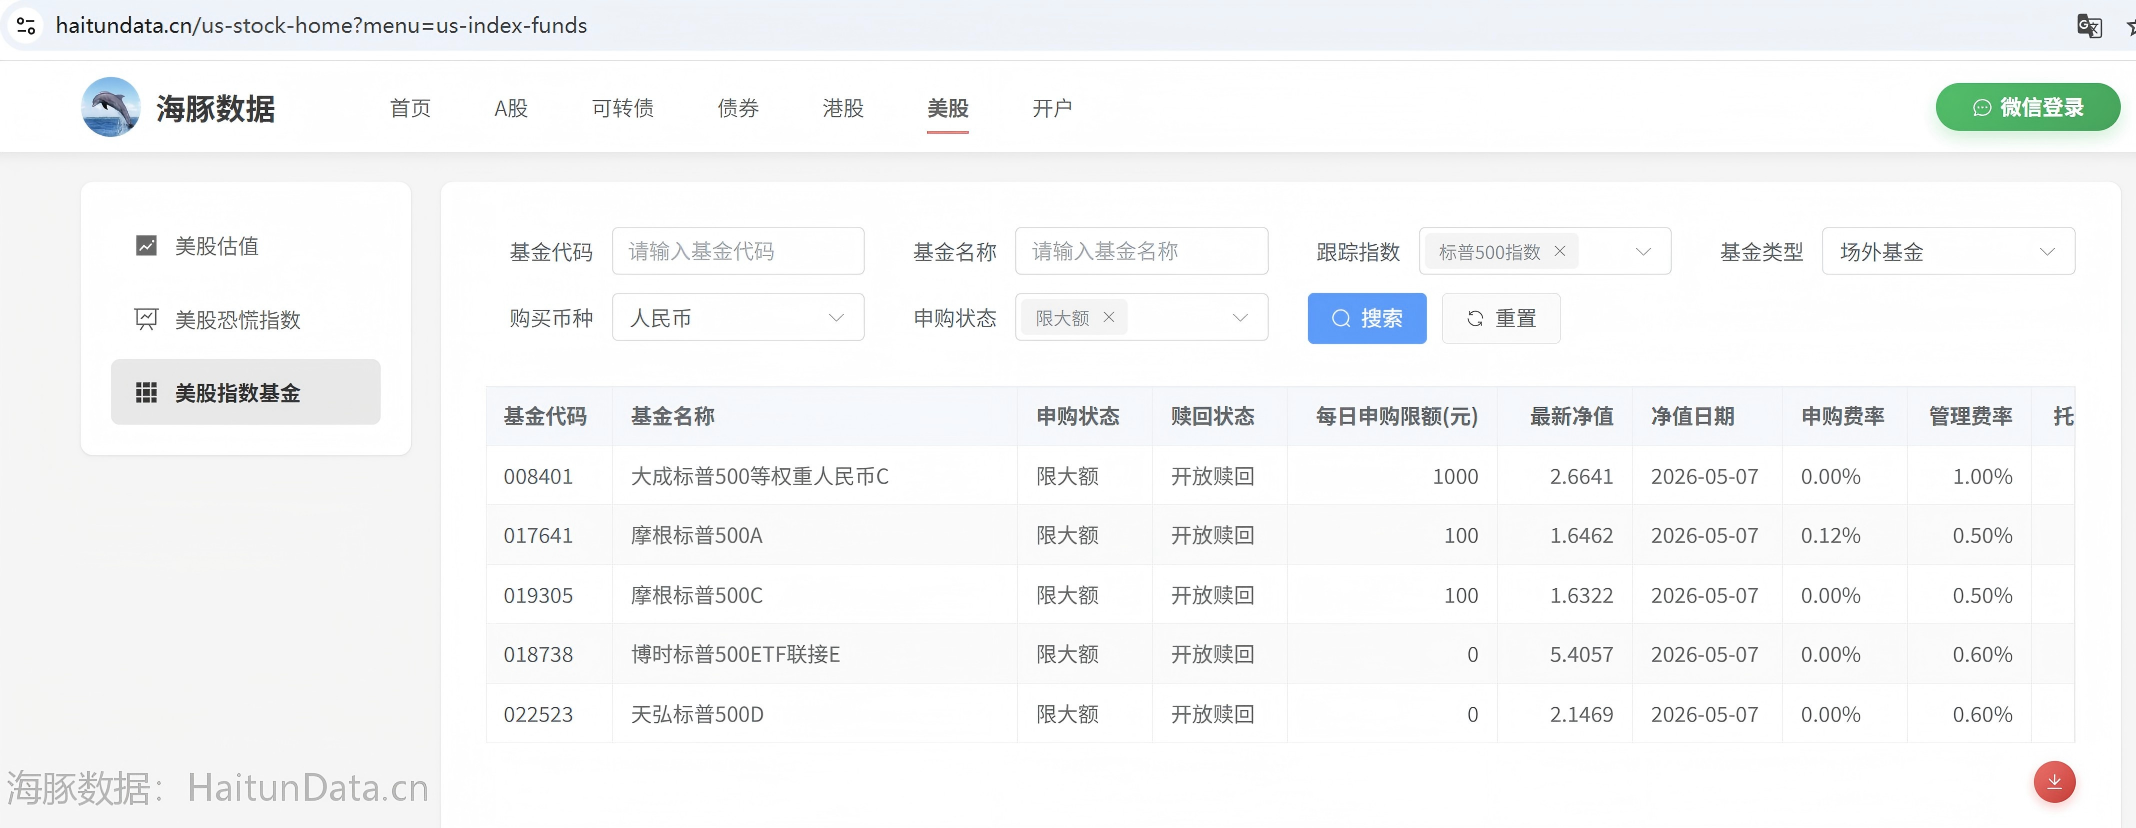Go to 首页 tab
The image size is (2136, 828).
410,108
